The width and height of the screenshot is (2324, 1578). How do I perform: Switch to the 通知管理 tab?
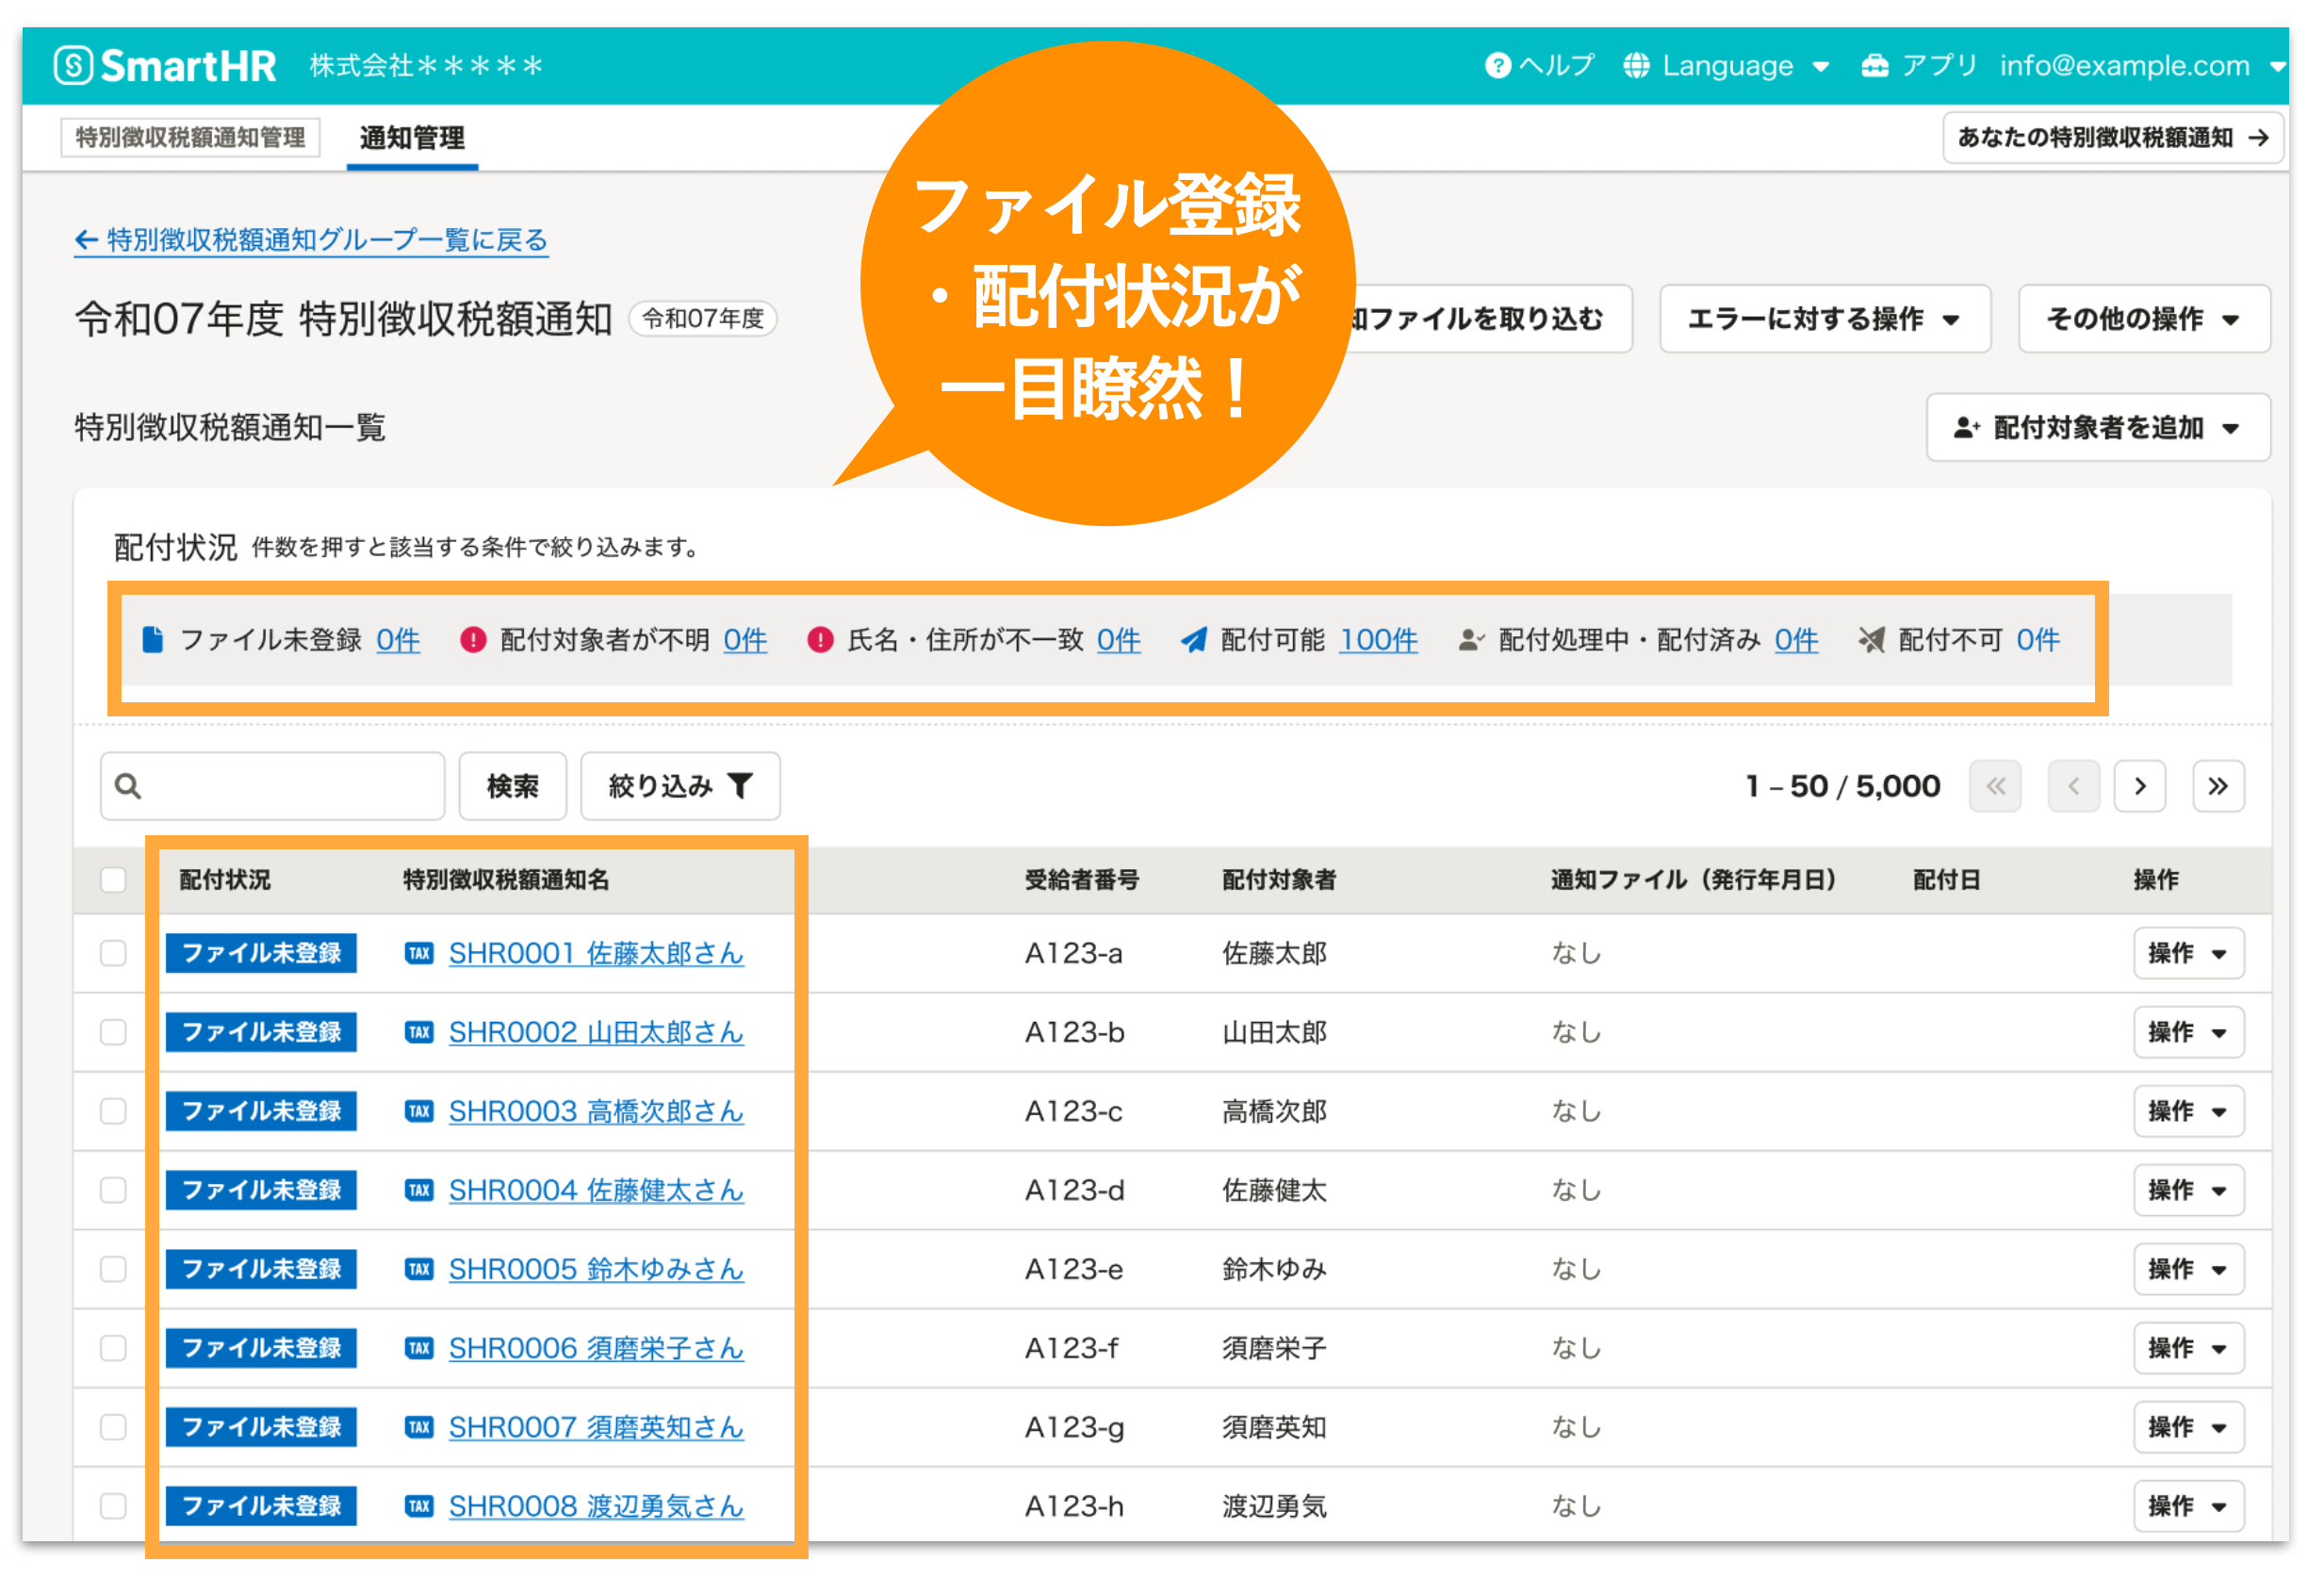pos(411,139)
